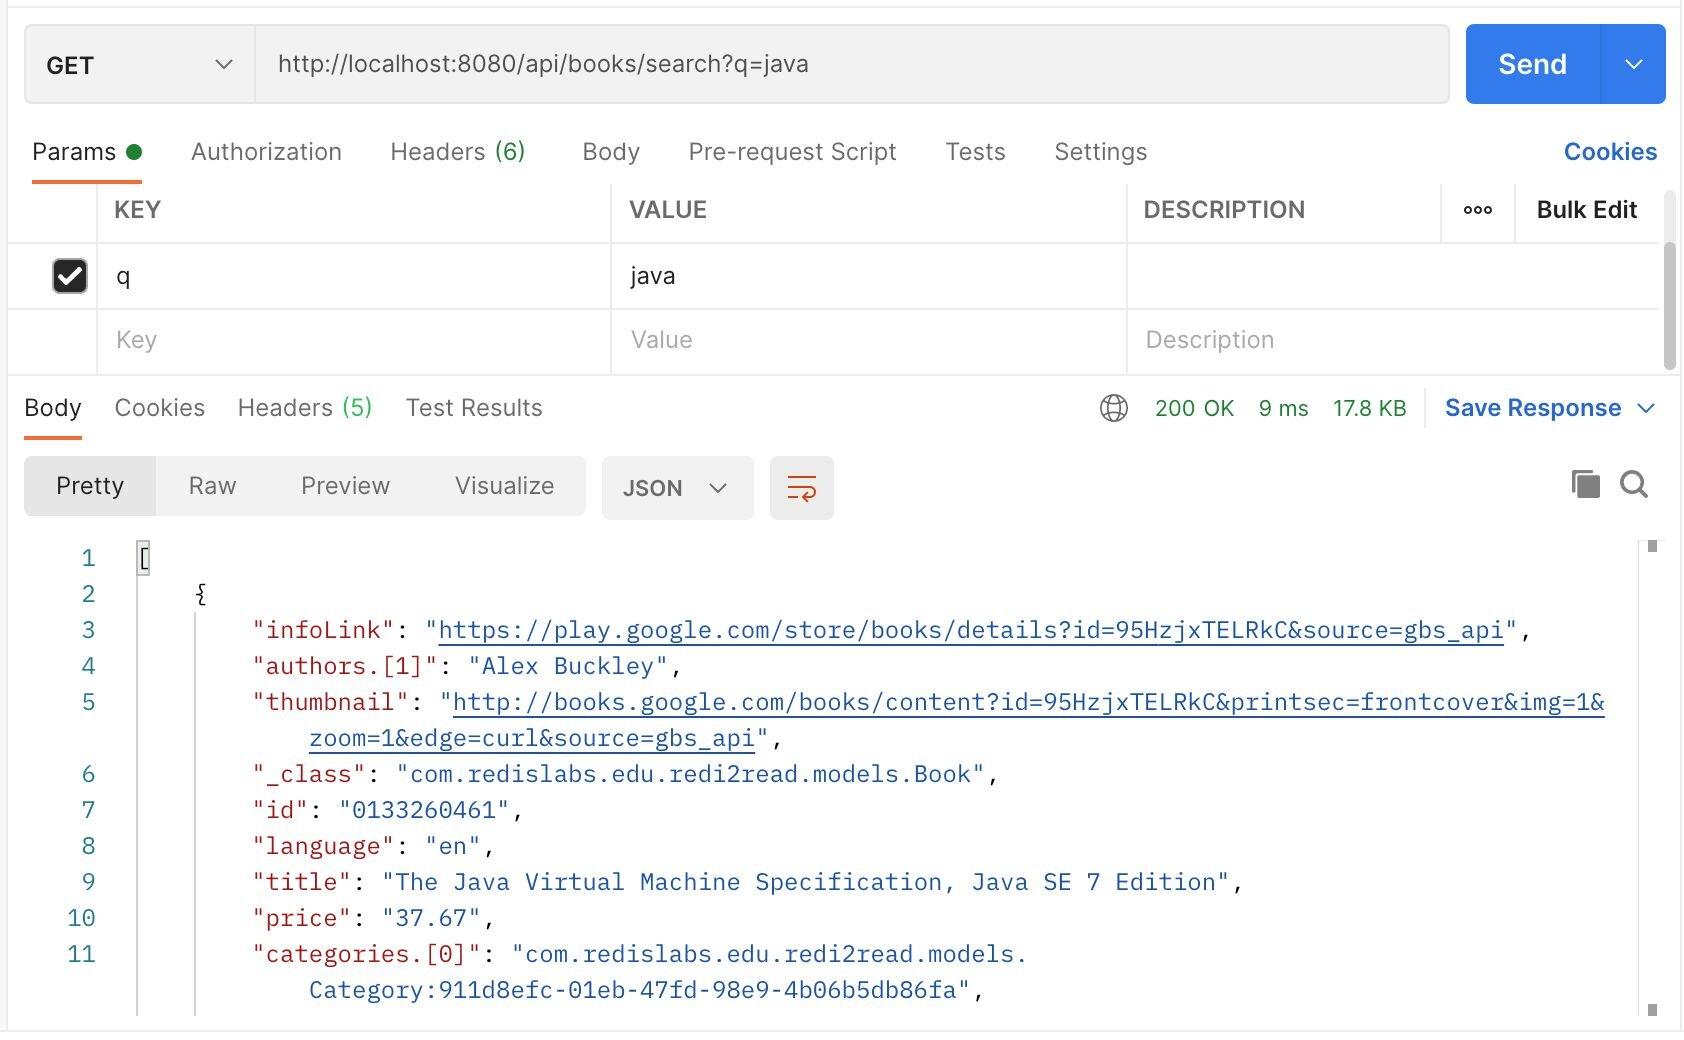Click the q key cell
The width and height of the screenshot is (1684, 1040).
354,276
